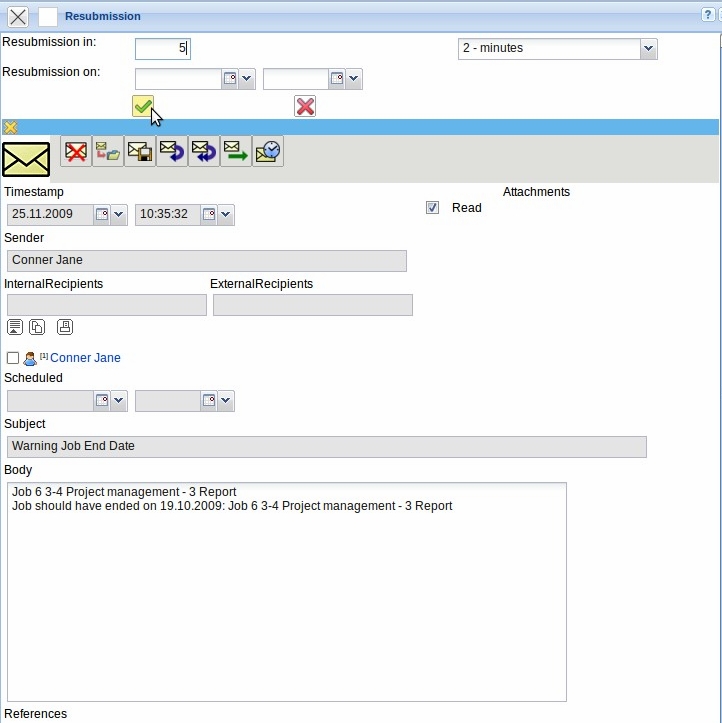Save message with envelope disk icon
The image size is (722, 723).
pyautogui.click(x=140, y=151)
